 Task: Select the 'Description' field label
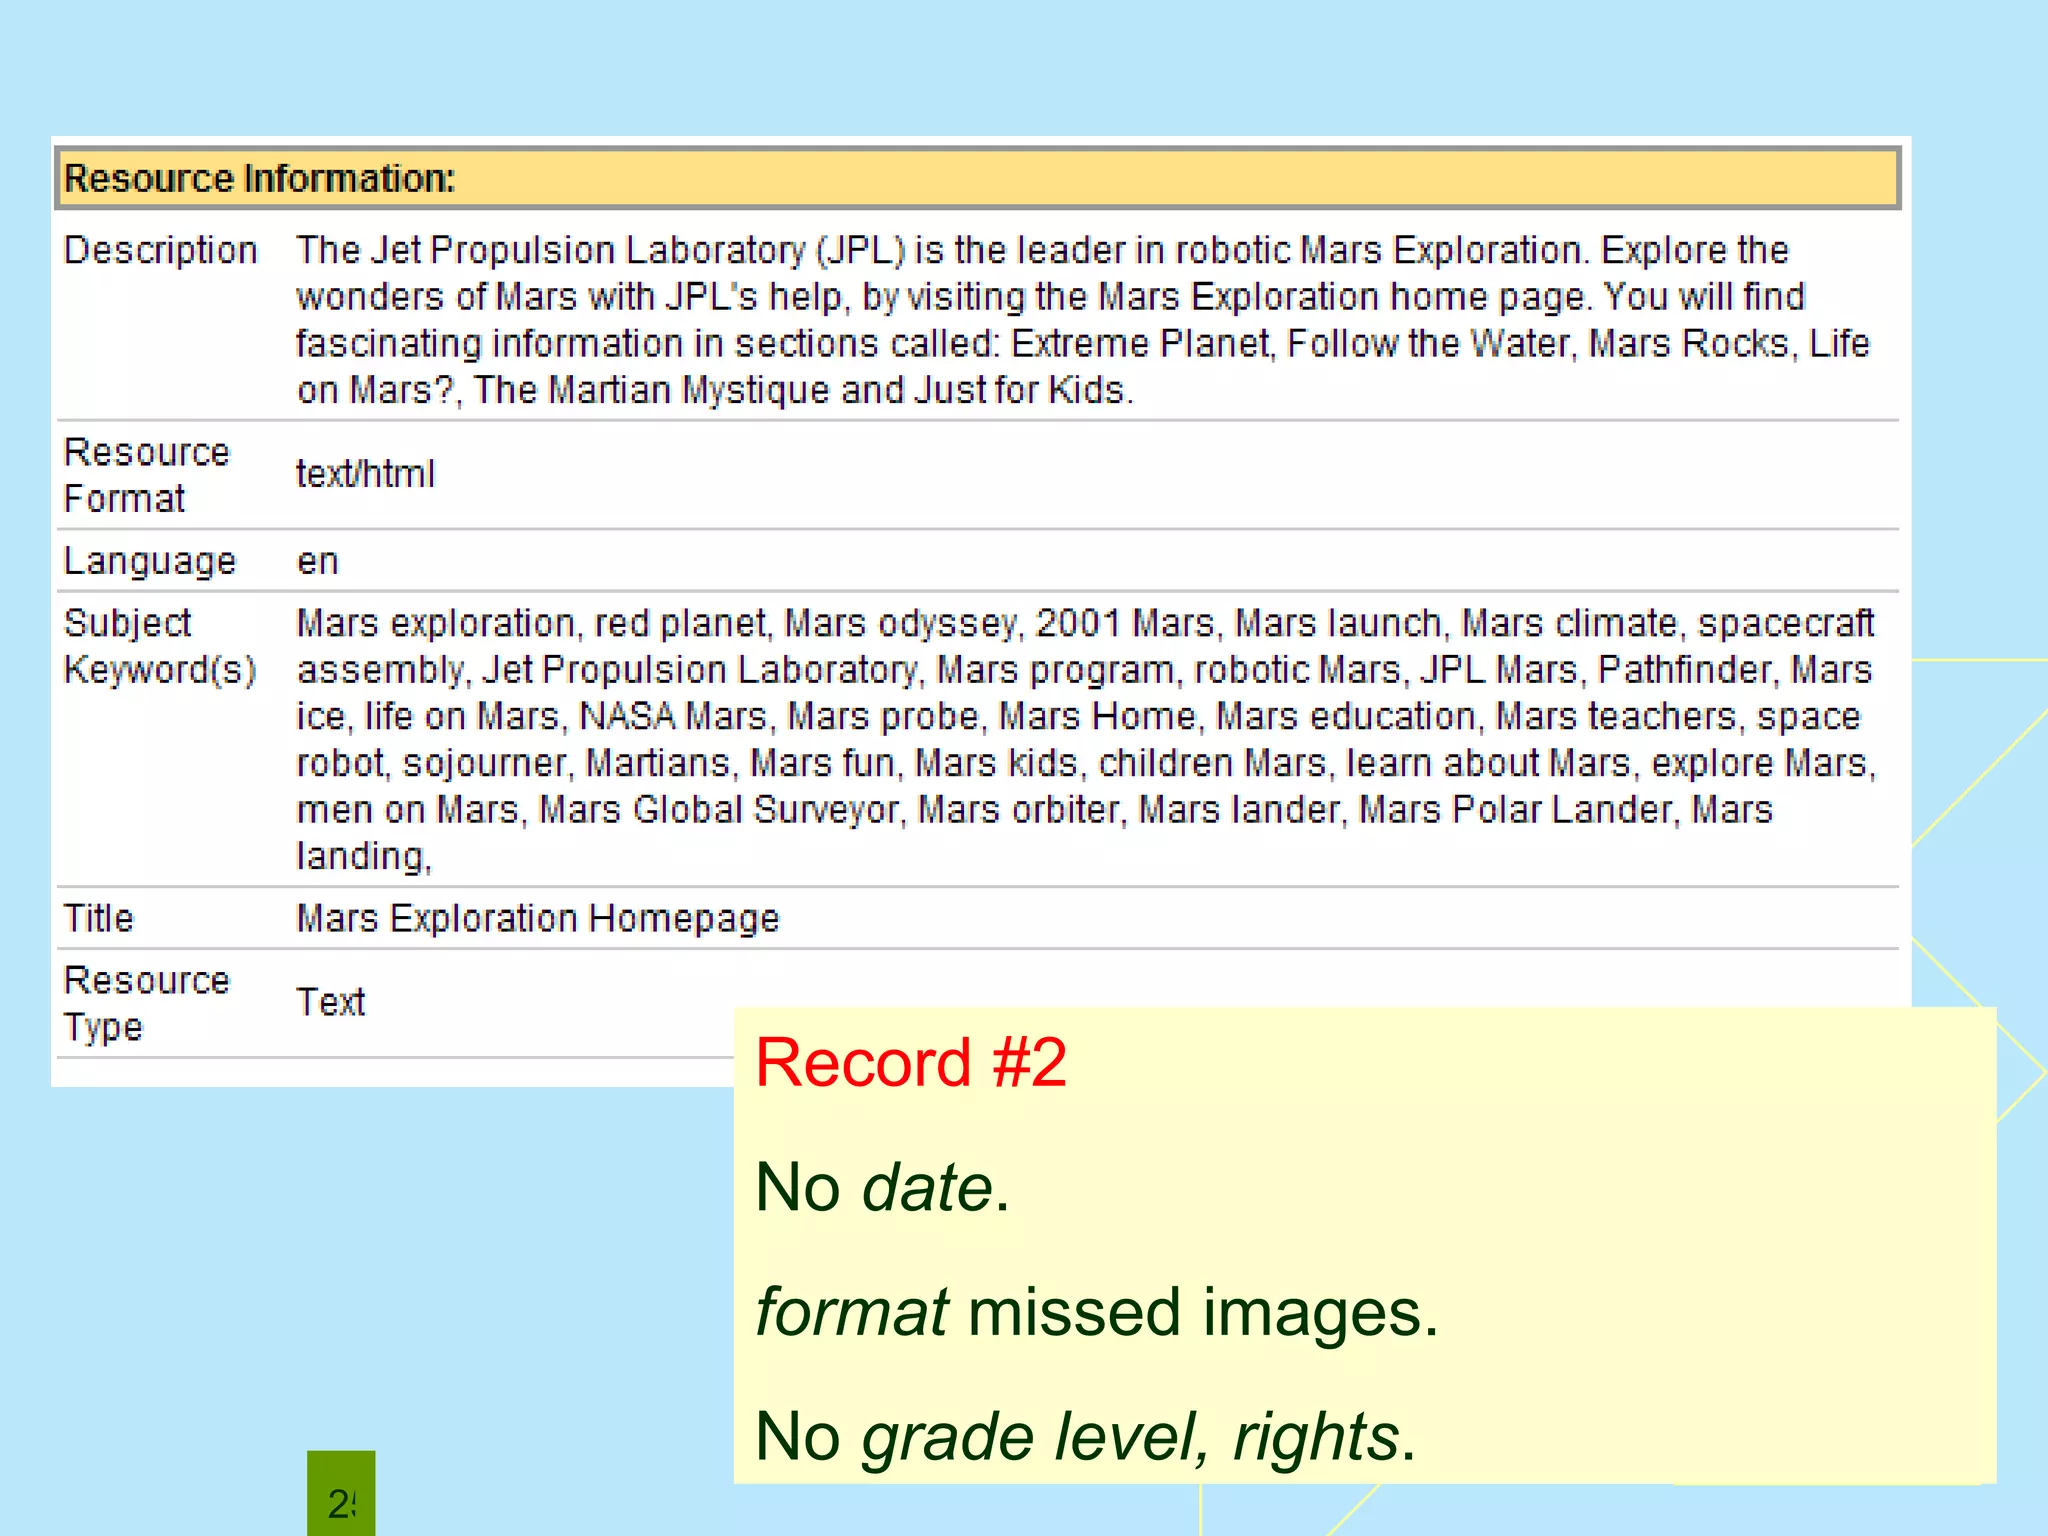pos(160,250)
